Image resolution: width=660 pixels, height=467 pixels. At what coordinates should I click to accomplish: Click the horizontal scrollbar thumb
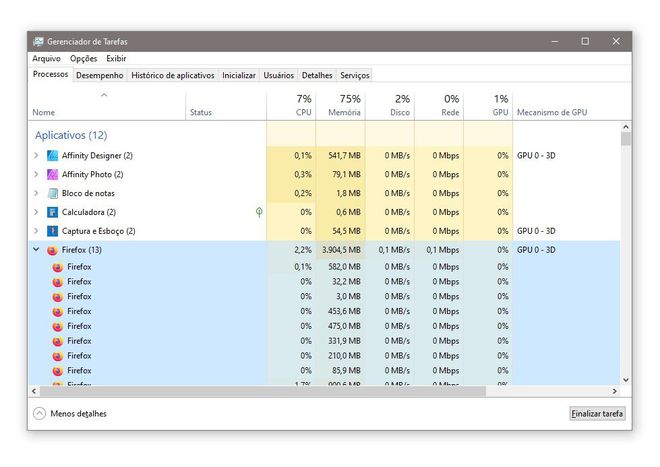[263, 391]
